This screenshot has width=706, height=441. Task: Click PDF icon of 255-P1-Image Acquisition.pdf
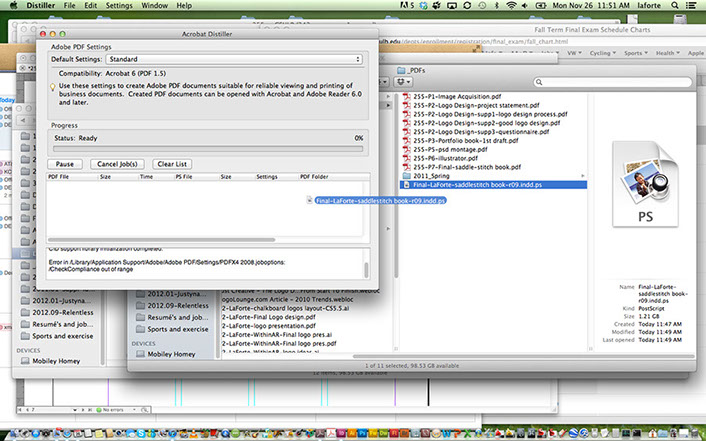pos(407,96)
